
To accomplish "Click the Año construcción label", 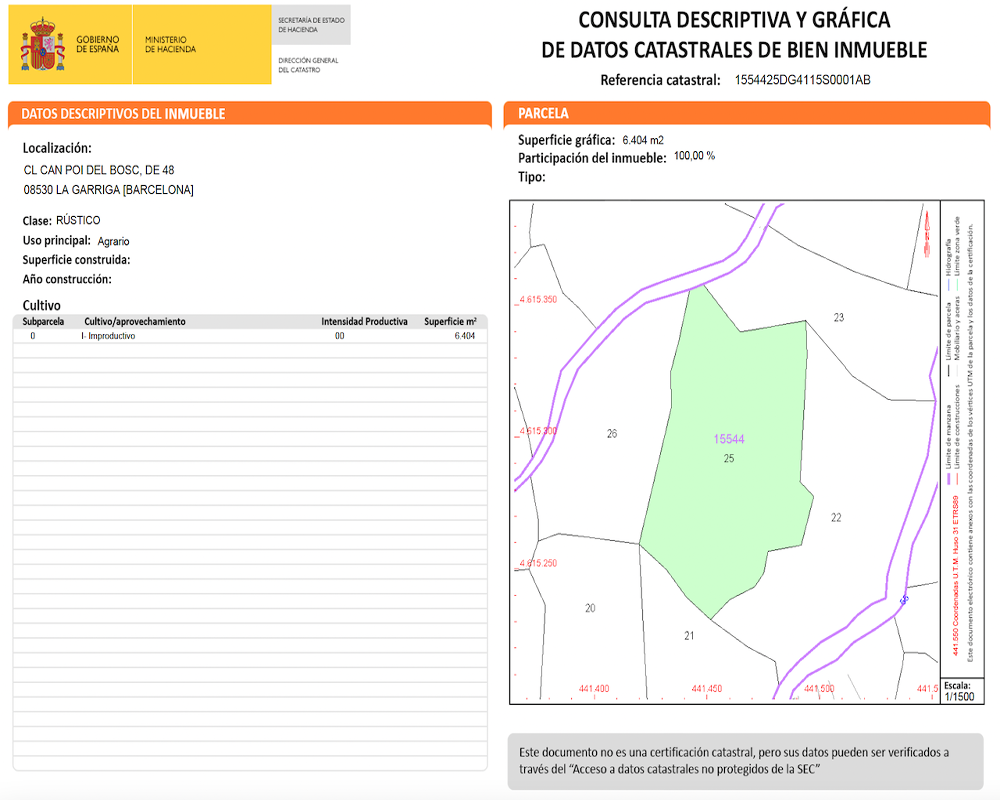I will (x=67, y=279).
